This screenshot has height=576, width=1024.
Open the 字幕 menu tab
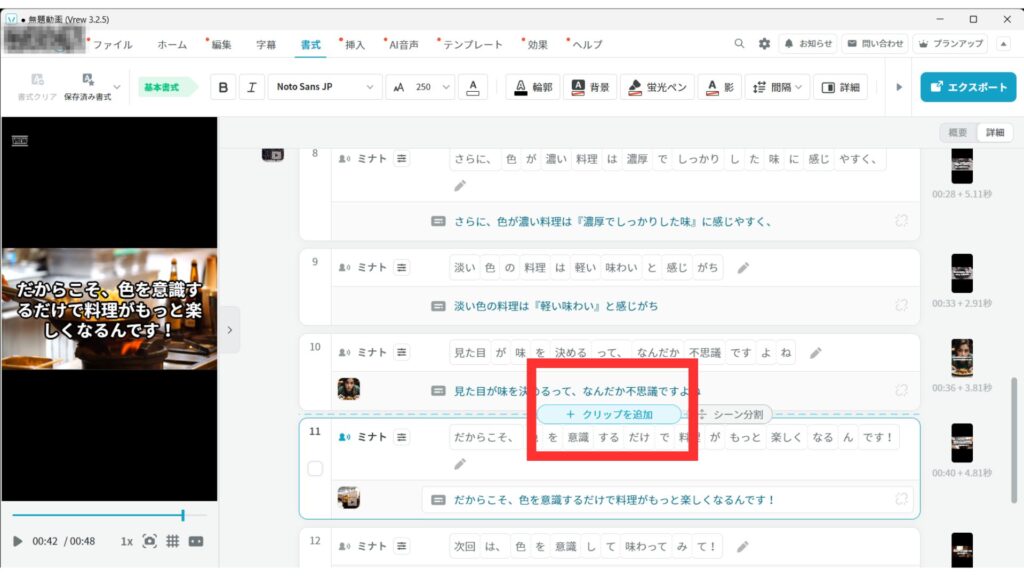266,45
